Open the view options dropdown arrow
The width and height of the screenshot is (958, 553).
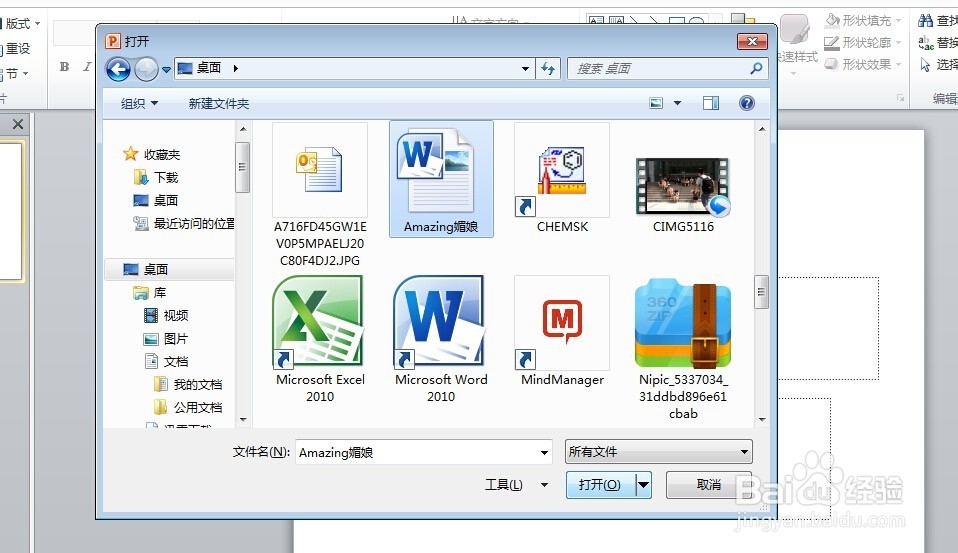677,103
